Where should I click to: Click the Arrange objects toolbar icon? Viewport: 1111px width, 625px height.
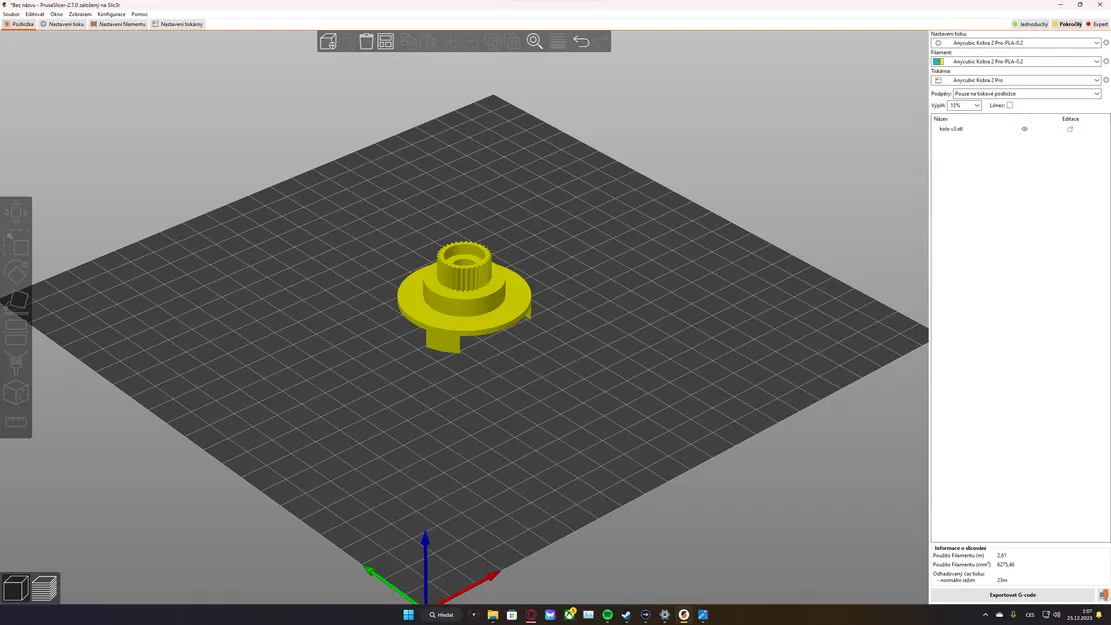pyautogui.click(x=385, y=41)
